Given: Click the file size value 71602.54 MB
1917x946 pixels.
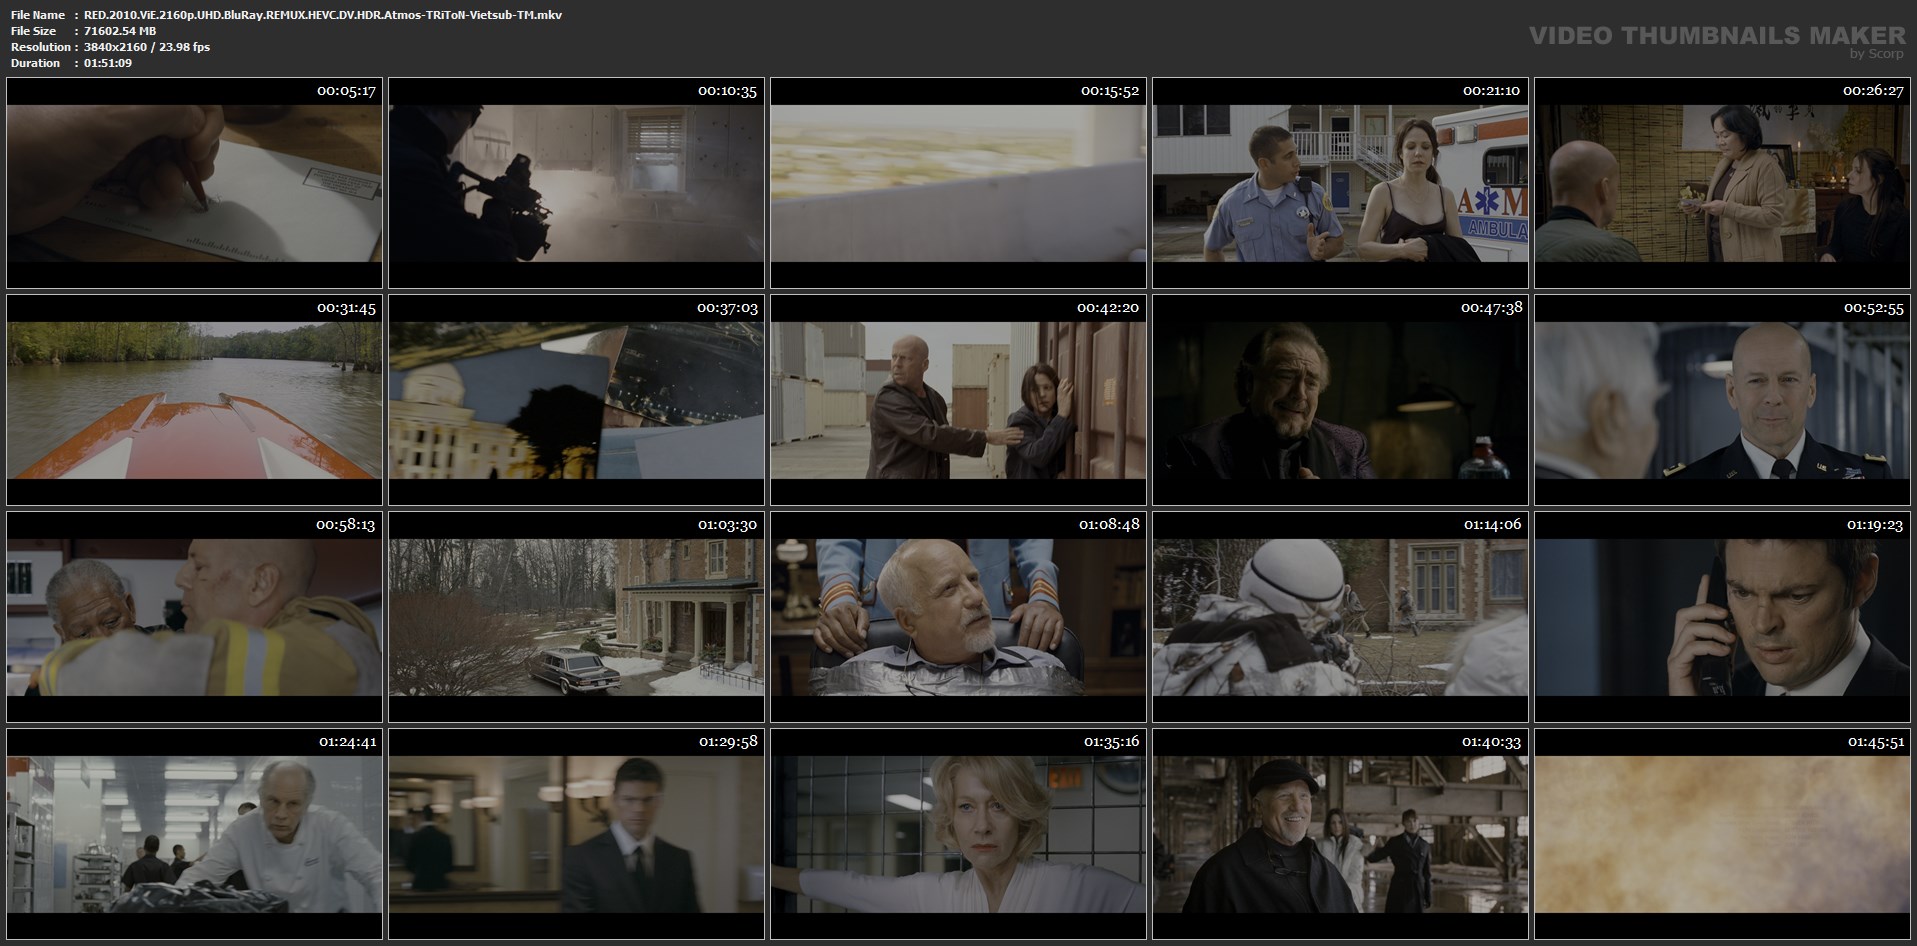Looking at the screenshot, I should point(120,31).
